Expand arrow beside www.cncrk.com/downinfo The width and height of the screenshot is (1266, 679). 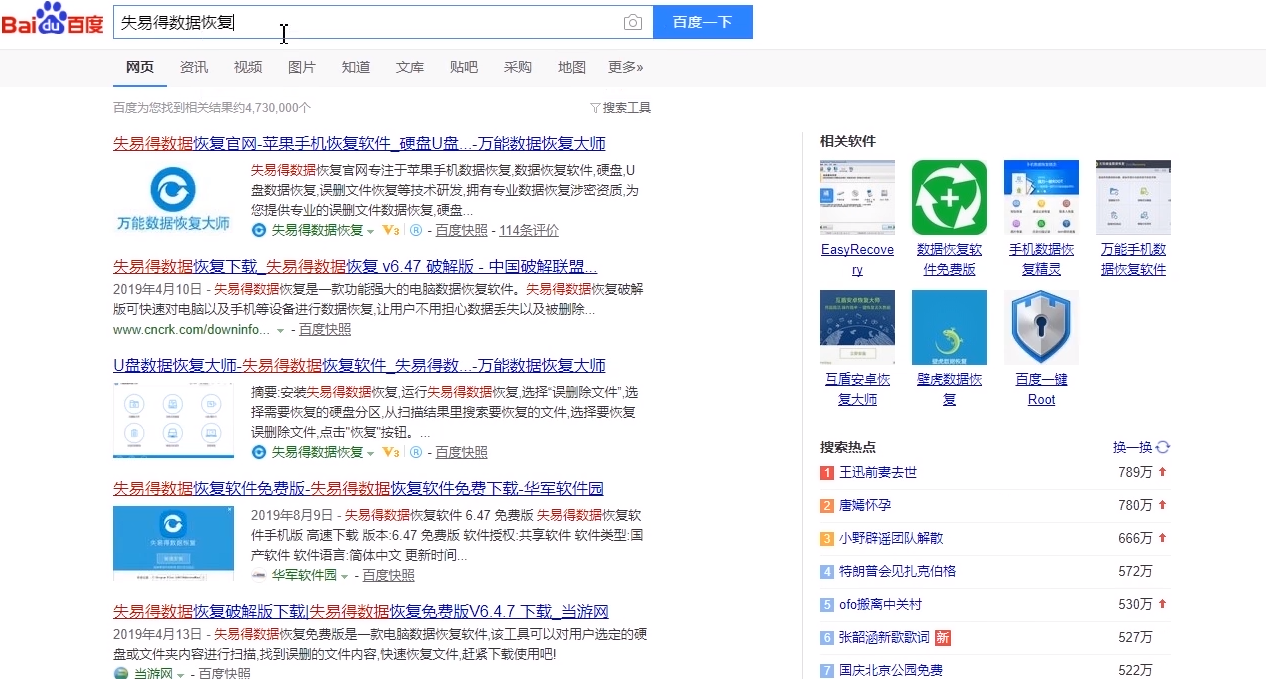click(281, 330)
